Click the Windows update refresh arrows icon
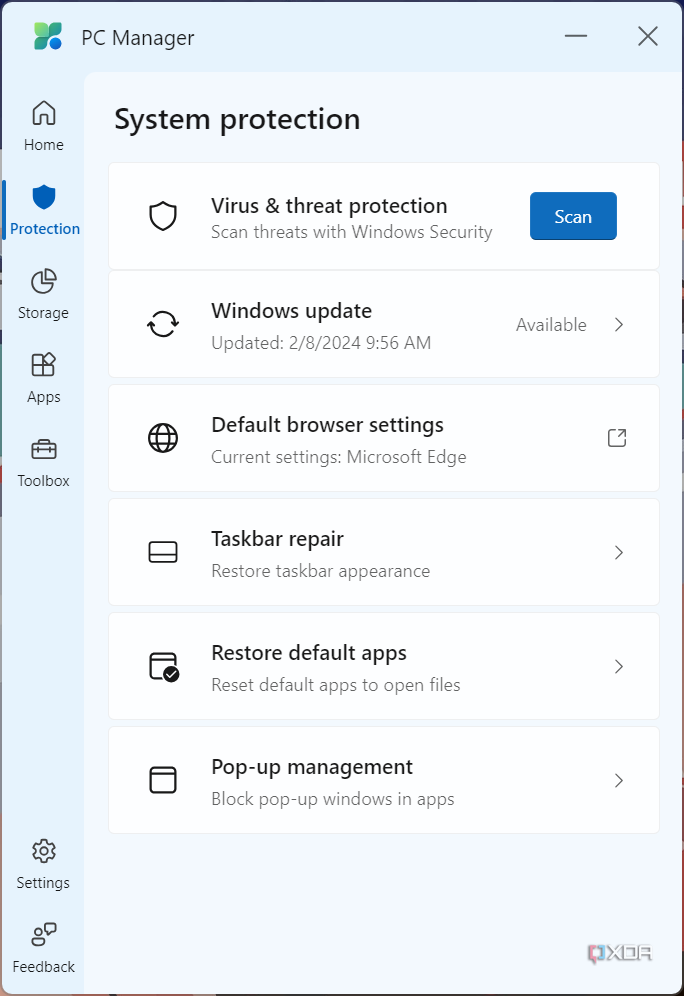Viewport: 684px width, 996px height. point(163,324)
